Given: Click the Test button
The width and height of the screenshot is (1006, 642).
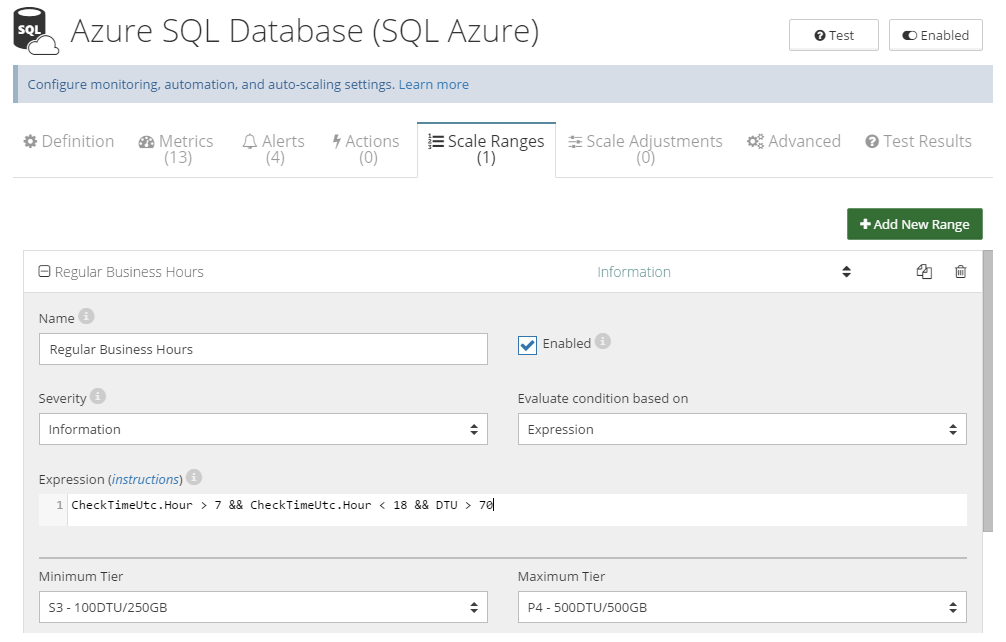Looking at the screenshot, I should point(833,35).
